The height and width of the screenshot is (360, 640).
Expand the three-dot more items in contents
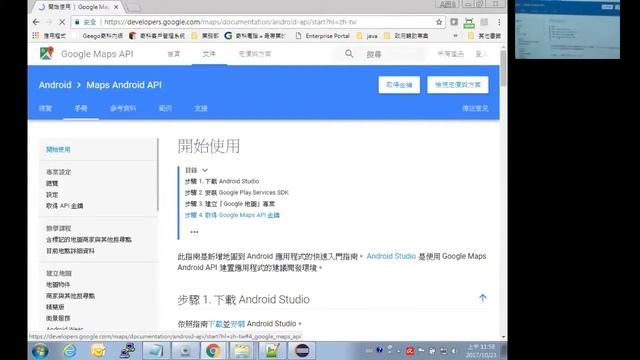pyautogui.click(x=194, y=232)
